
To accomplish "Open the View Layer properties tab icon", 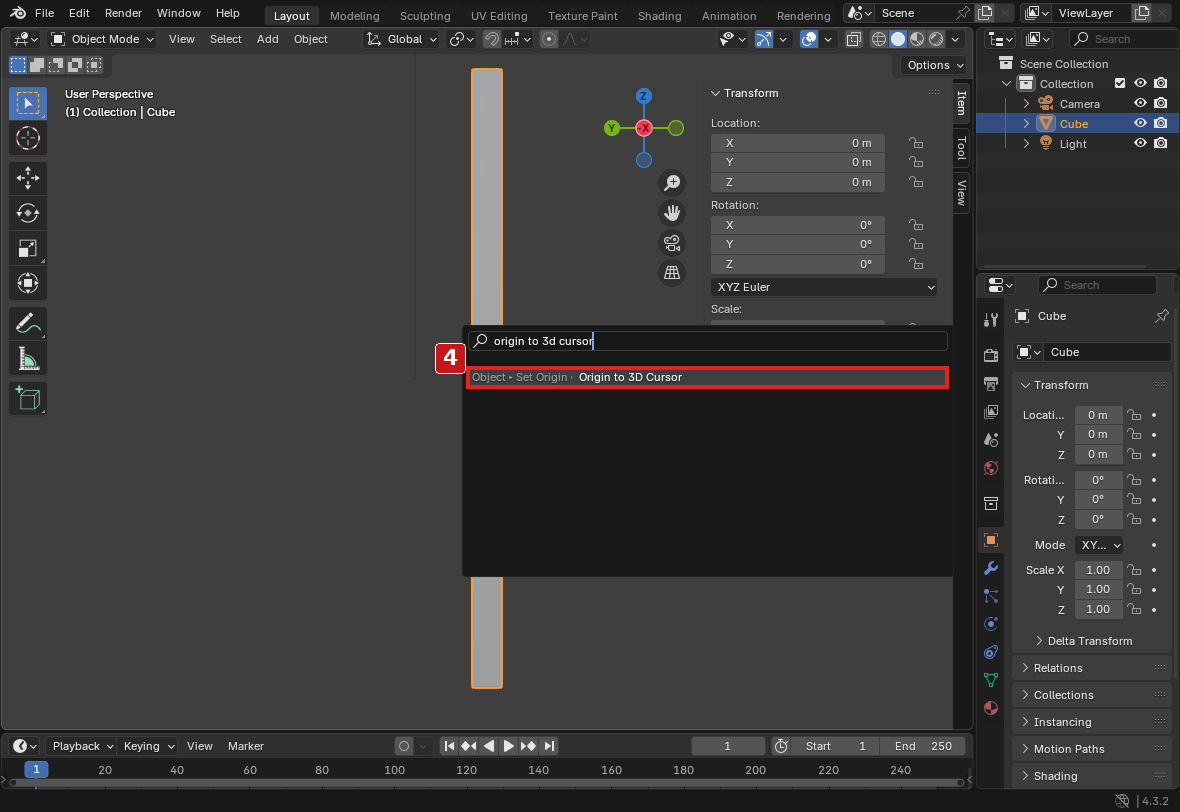I will point(991,412).
